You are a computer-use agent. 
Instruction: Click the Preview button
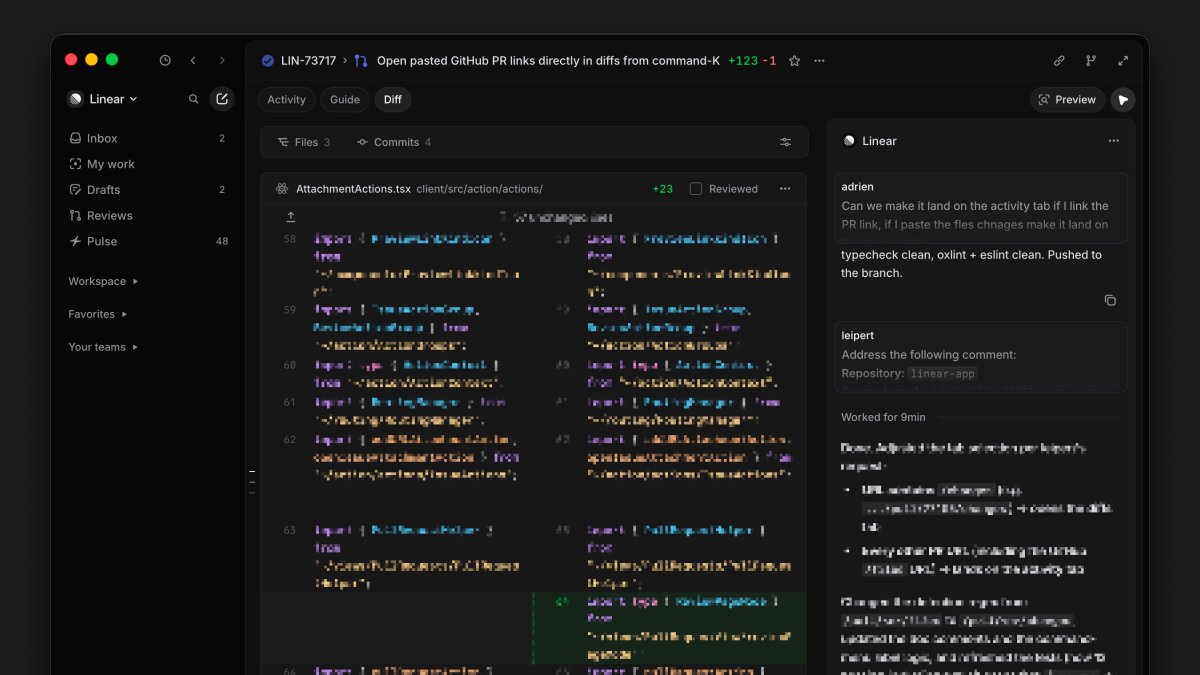(x=1067, y=99)
